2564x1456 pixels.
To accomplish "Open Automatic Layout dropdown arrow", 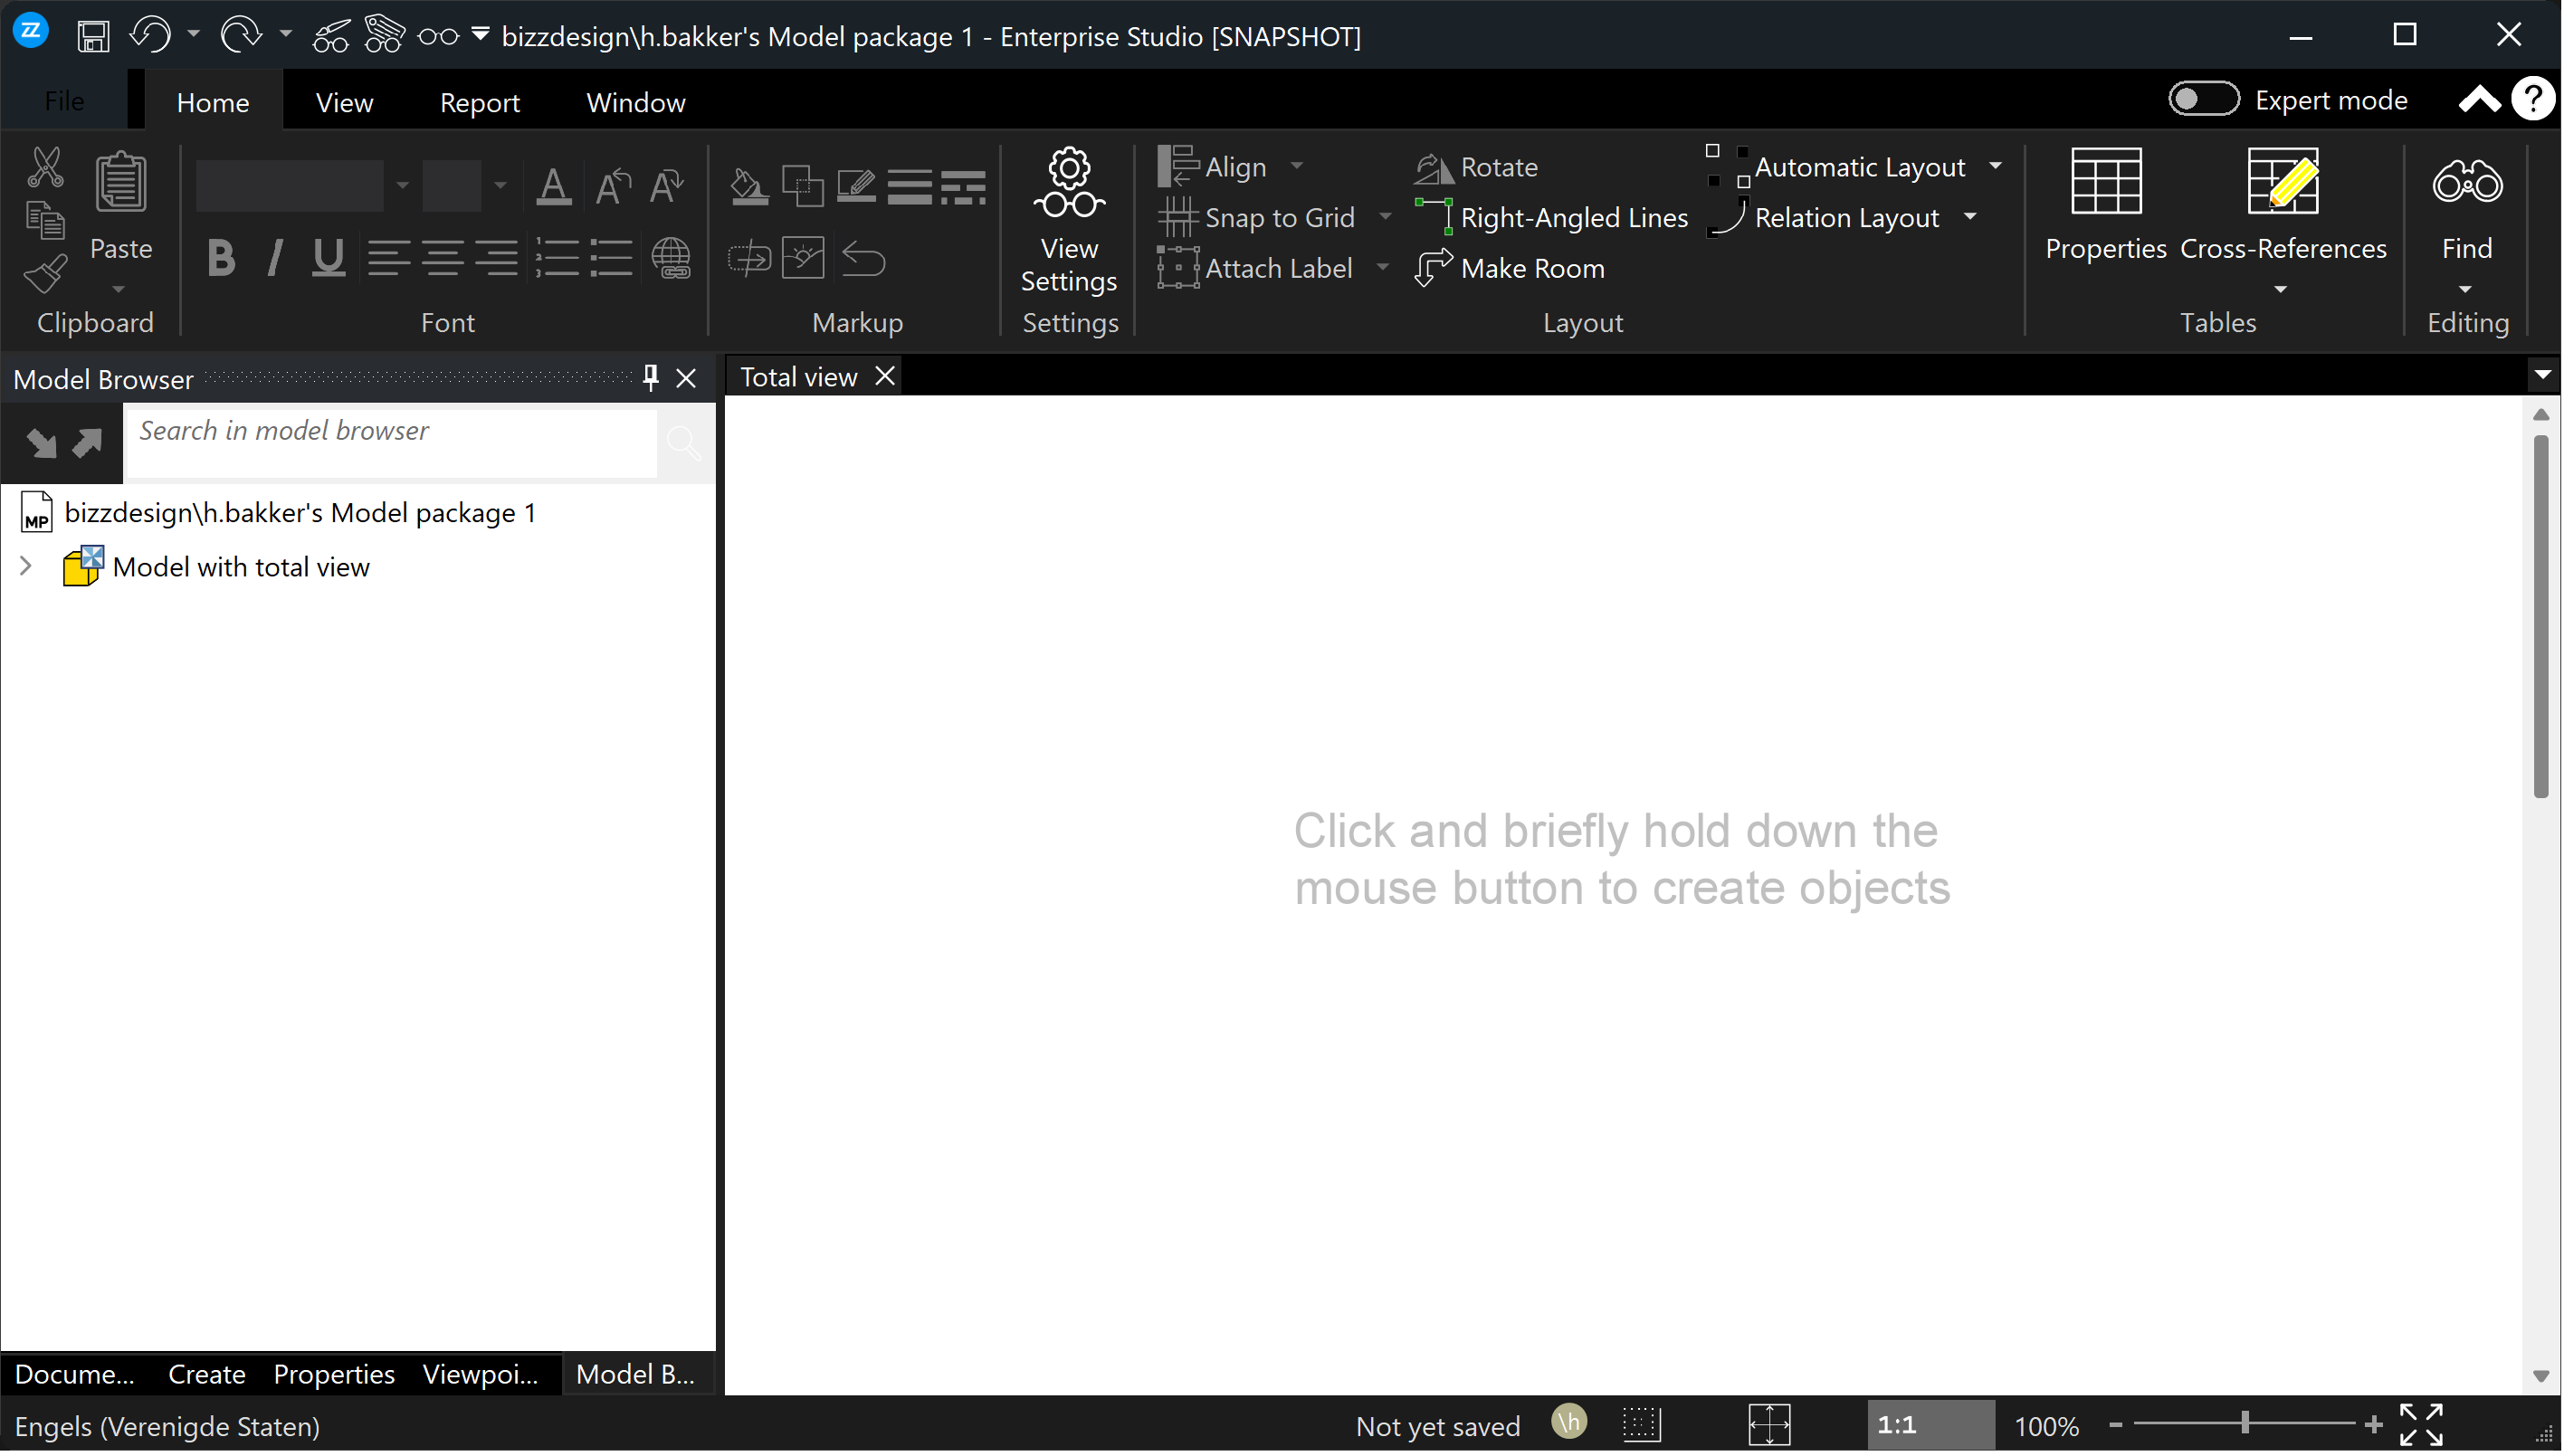I will pos(1995,166).
